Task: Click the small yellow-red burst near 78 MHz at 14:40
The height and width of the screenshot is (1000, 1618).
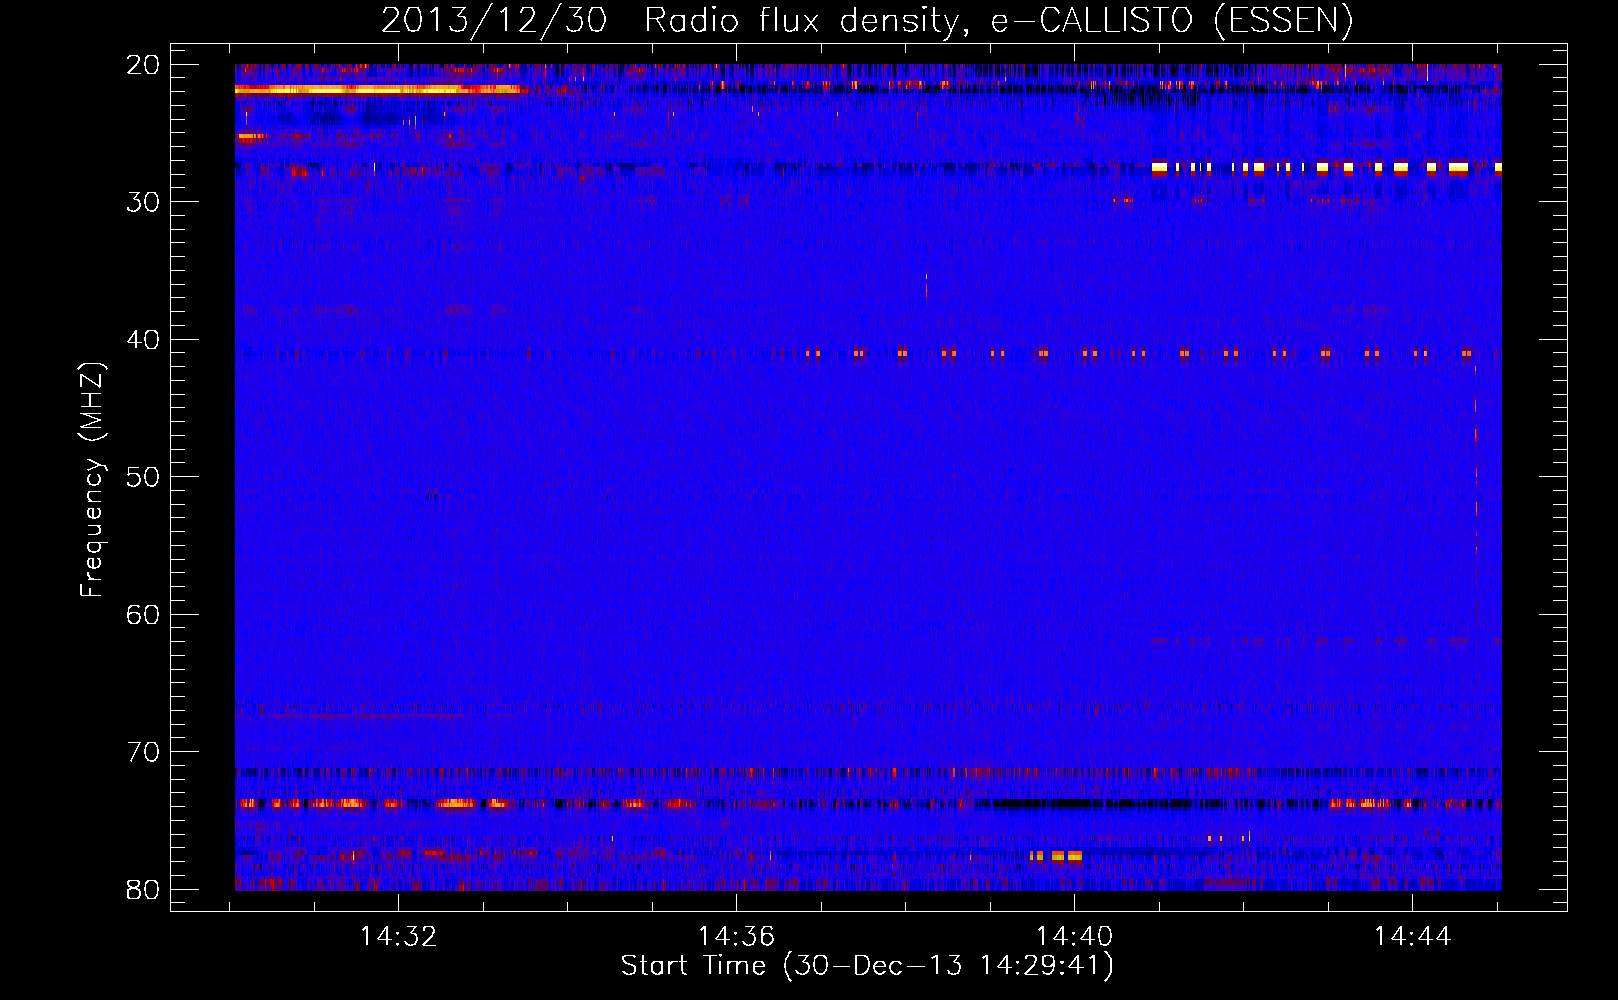Action: click(1055, 856)
